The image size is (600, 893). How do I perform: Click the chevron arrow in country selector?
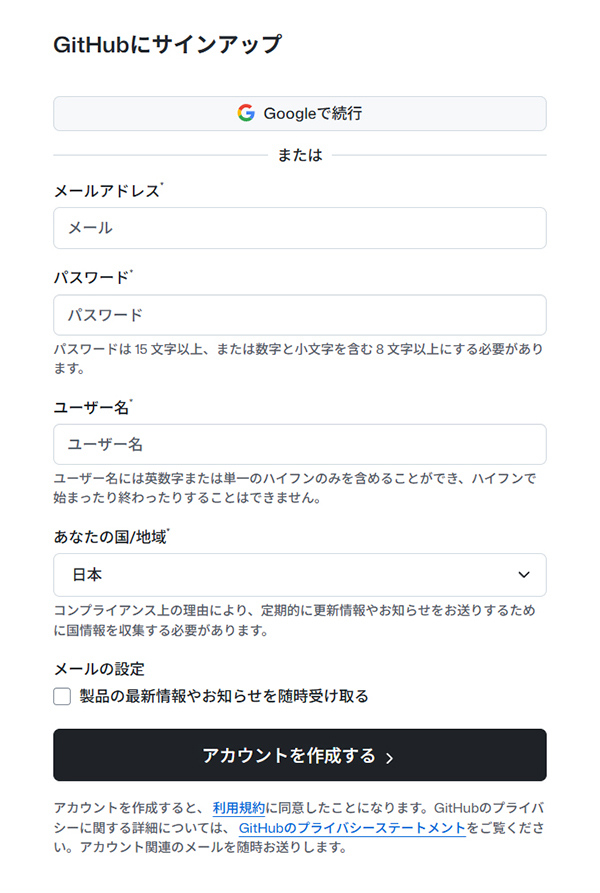coord(523,575)
